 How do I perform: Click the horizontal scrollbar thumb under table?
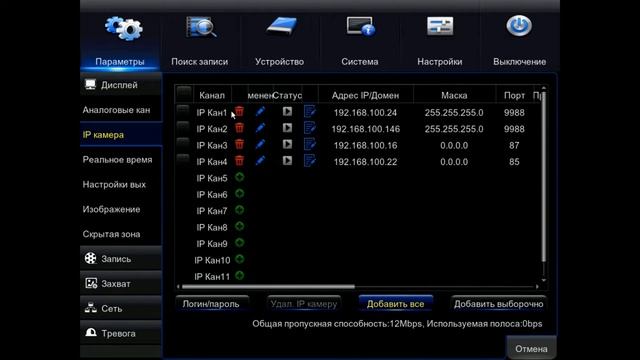[x=268, y=287]
